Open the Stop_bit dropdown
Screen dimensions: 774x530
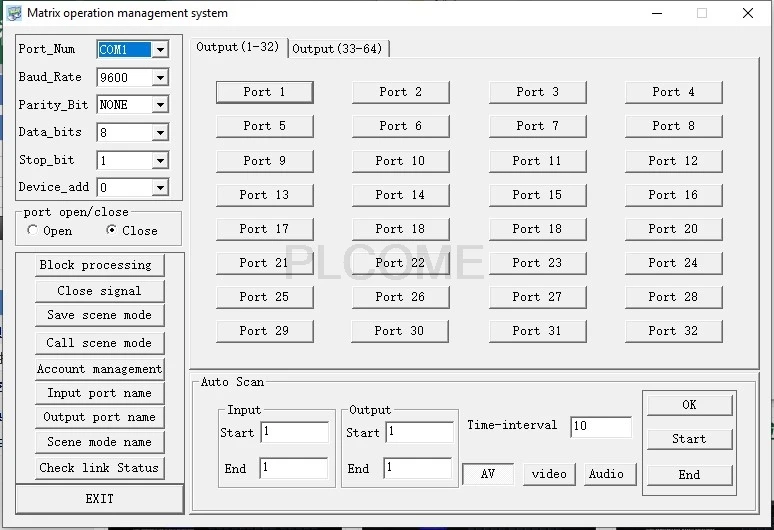(x=160, y=160)
